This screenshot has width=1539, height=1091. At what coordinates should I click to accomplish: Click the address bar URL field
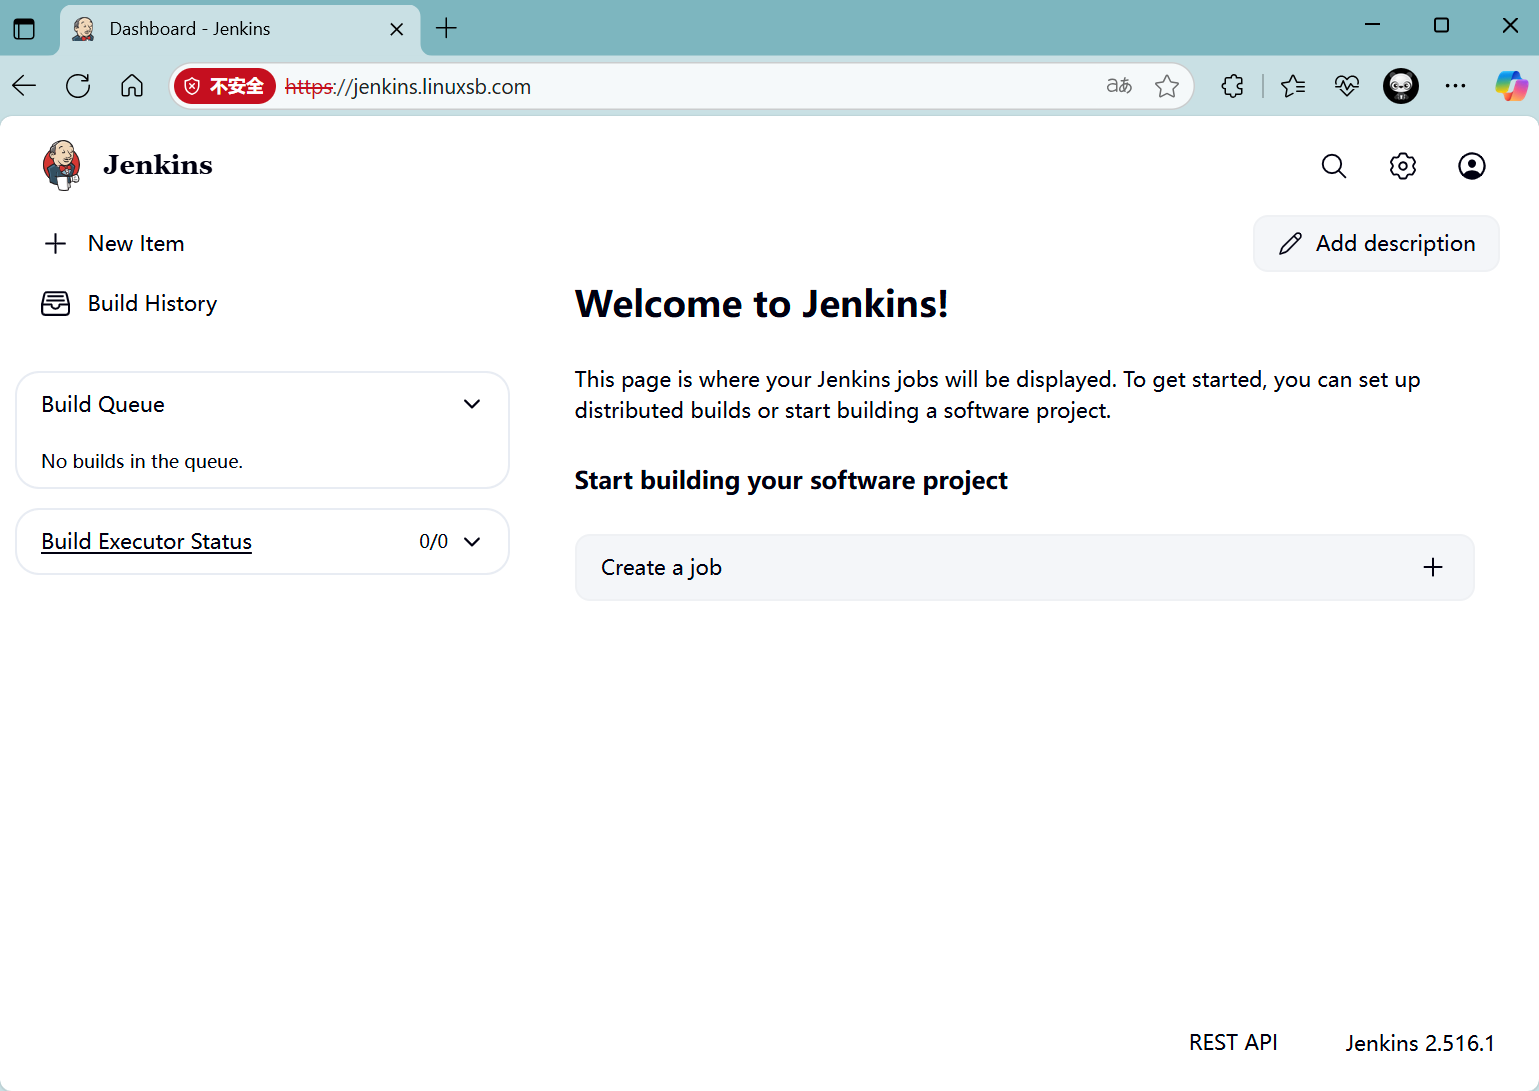point(700,87)
